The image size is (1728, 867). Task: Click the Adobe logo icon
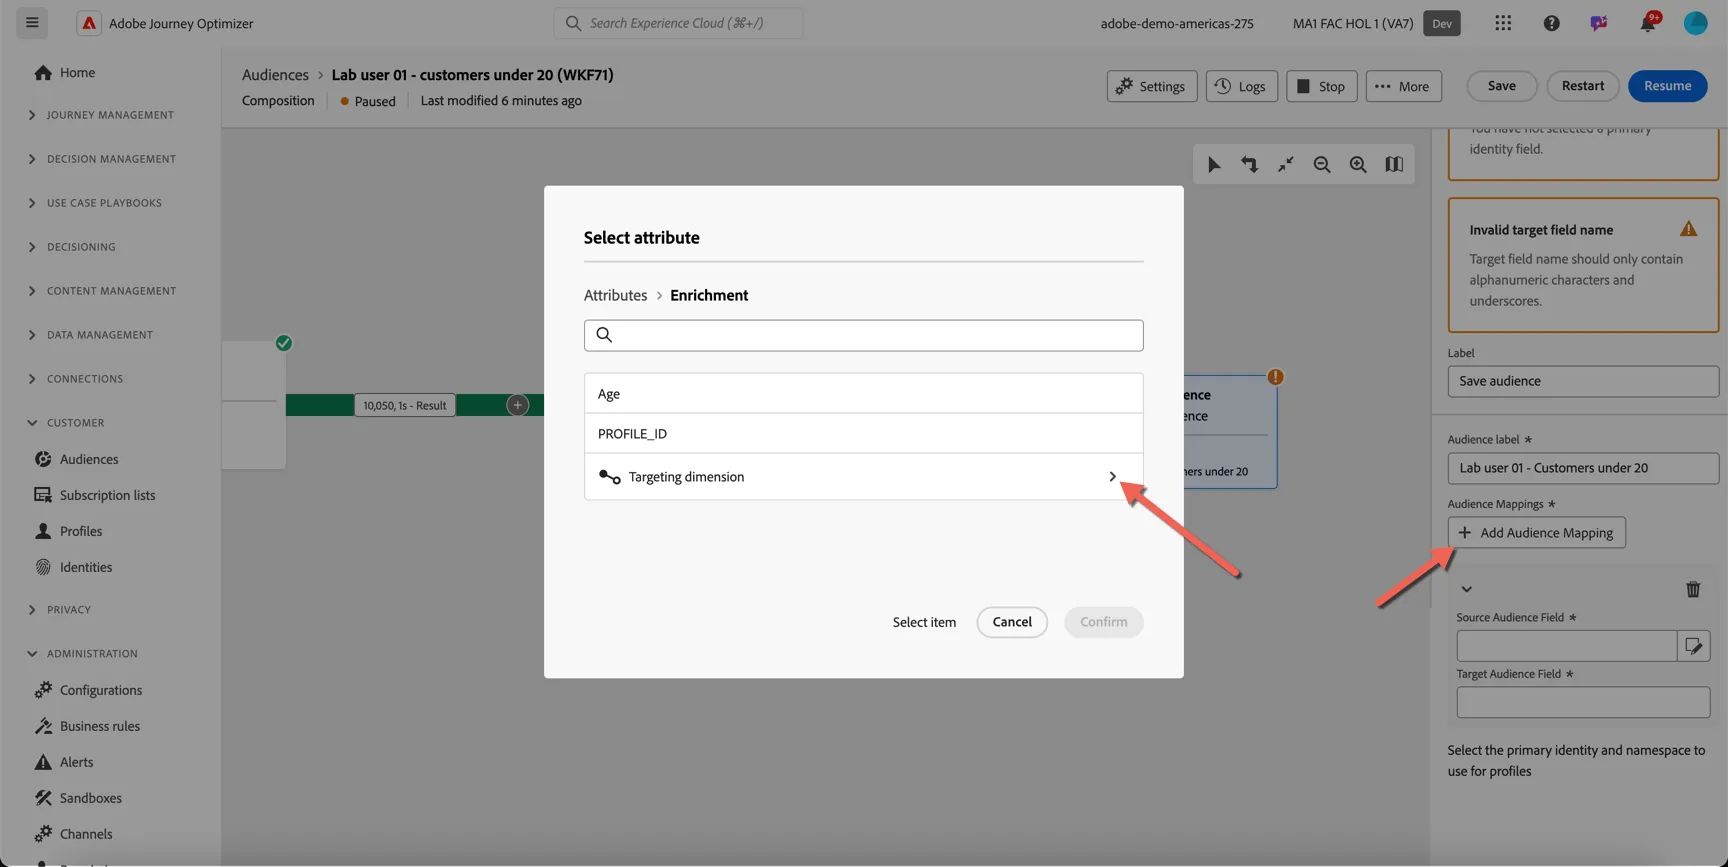(x=89, y=23)
